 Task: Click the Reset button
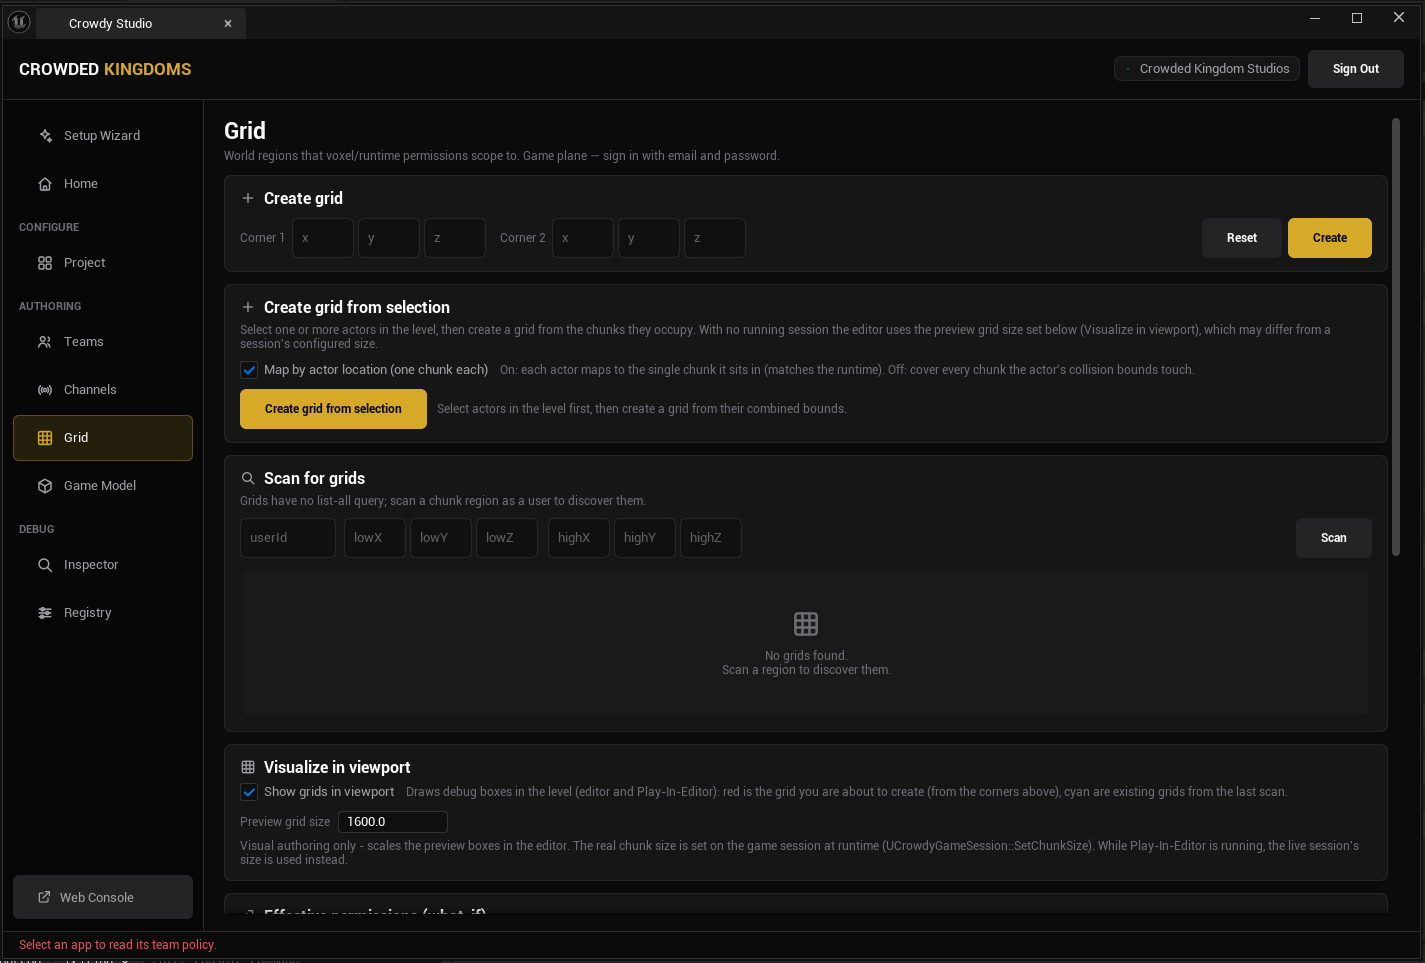(1242, 238)
